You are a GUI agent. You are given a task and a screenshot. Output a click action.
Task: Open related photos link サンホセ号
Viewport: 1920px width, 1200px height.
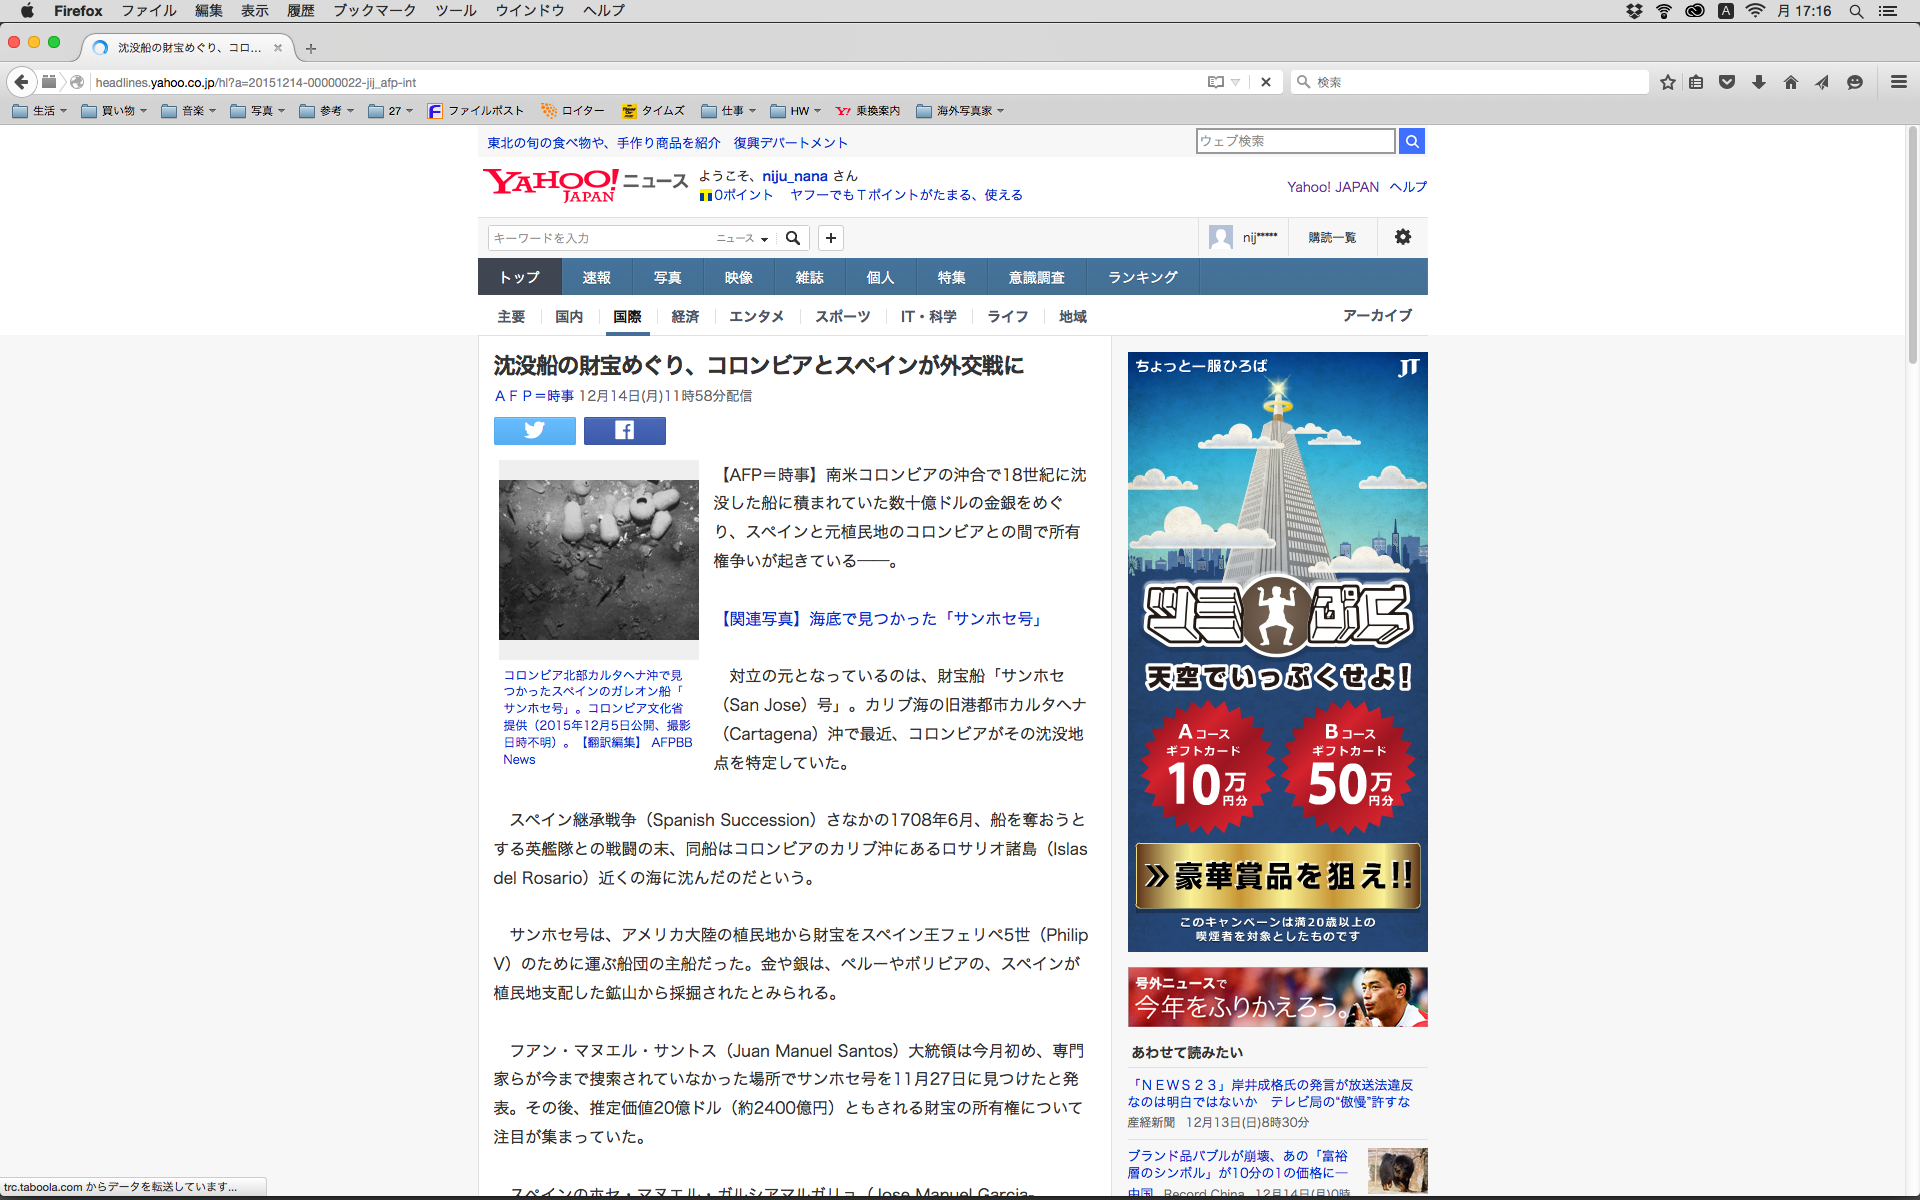[x=881, y=619]
